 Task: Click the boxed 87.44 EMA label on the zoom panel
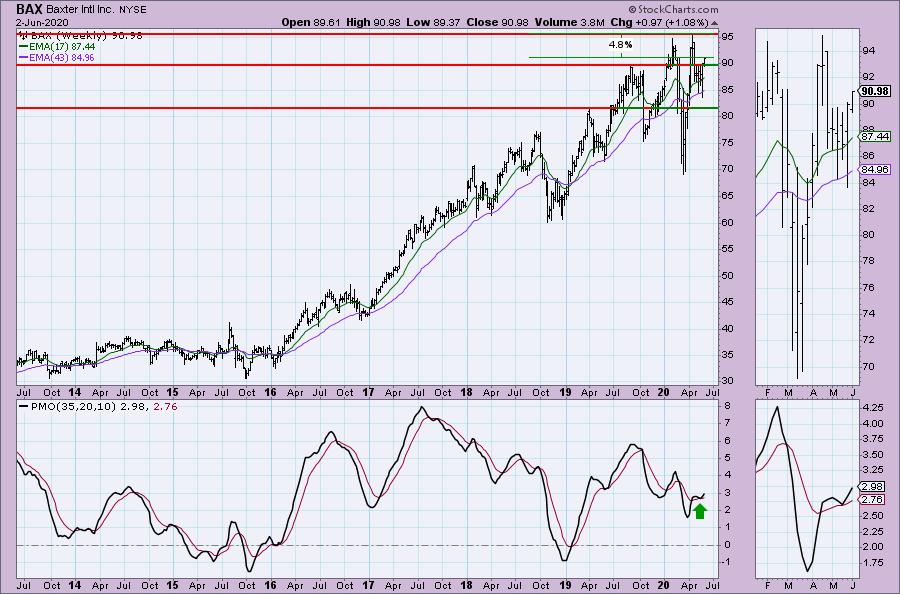[876, 136]
